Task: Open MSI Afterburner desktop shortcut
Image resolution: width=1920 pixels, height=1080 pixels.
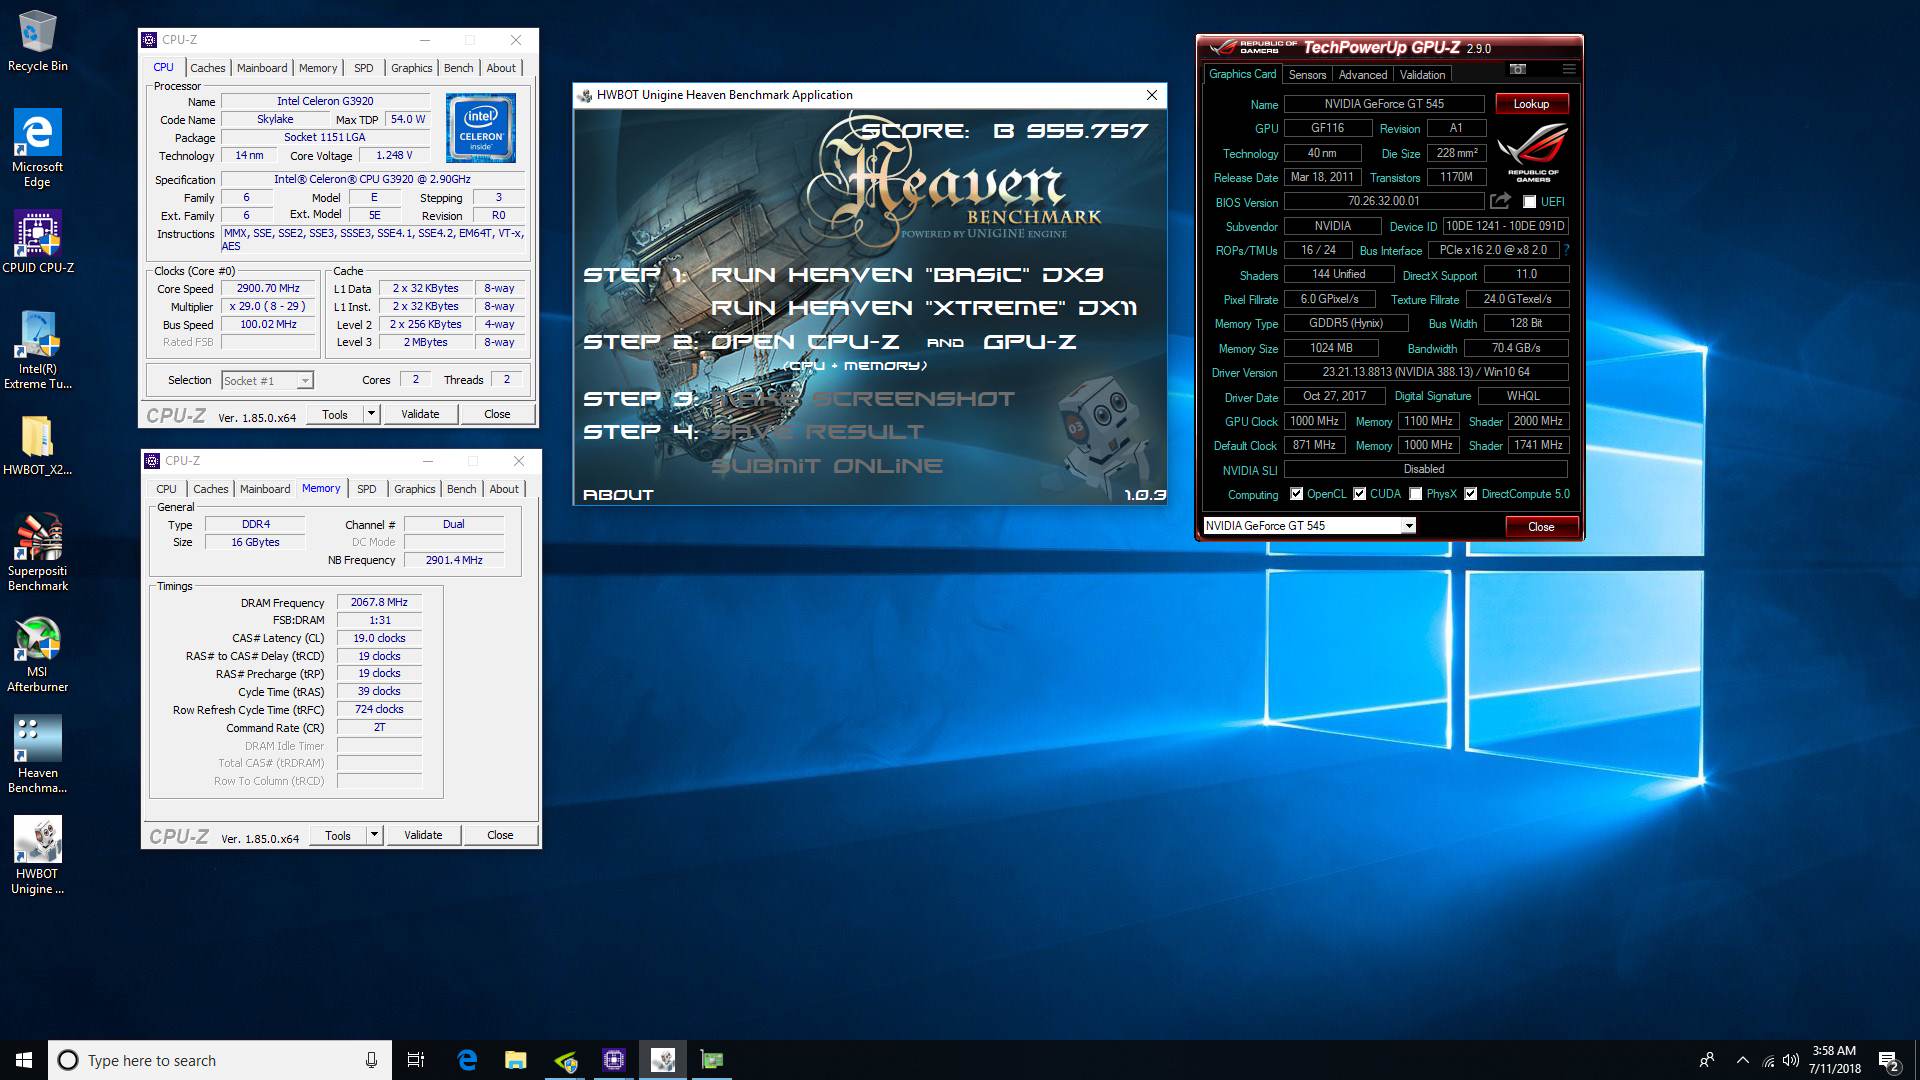Action: coord(37,654)
